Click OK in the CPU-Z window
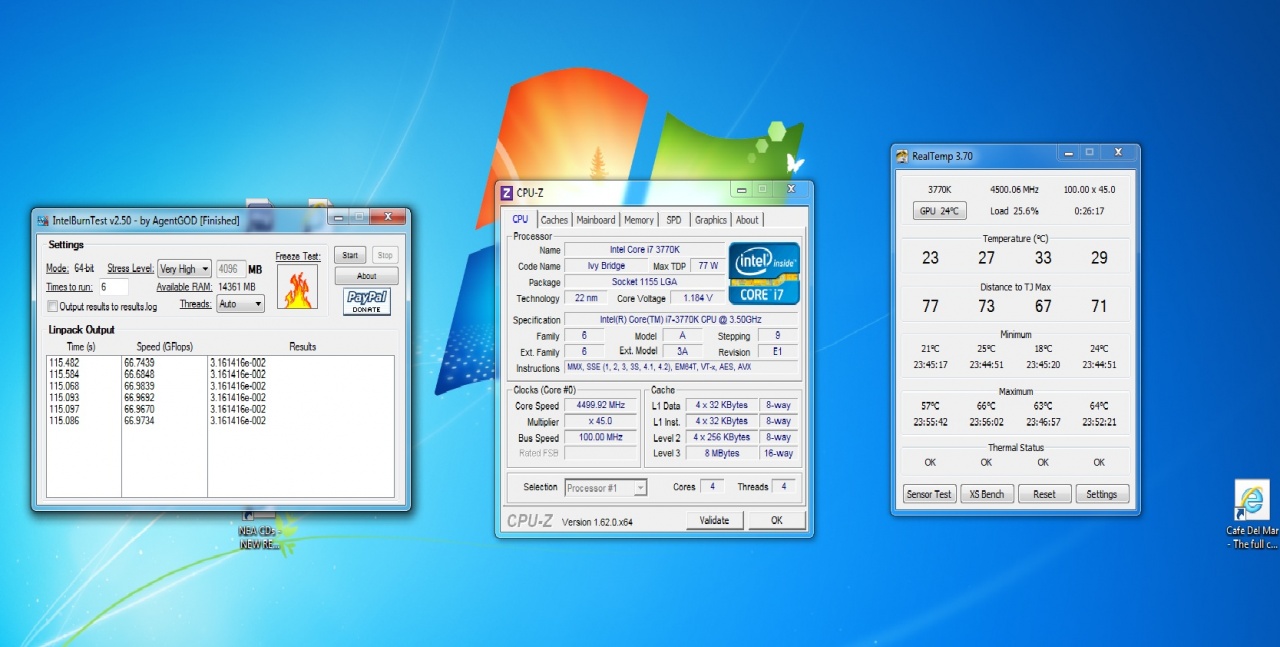1280x647 pixels. 777,520
